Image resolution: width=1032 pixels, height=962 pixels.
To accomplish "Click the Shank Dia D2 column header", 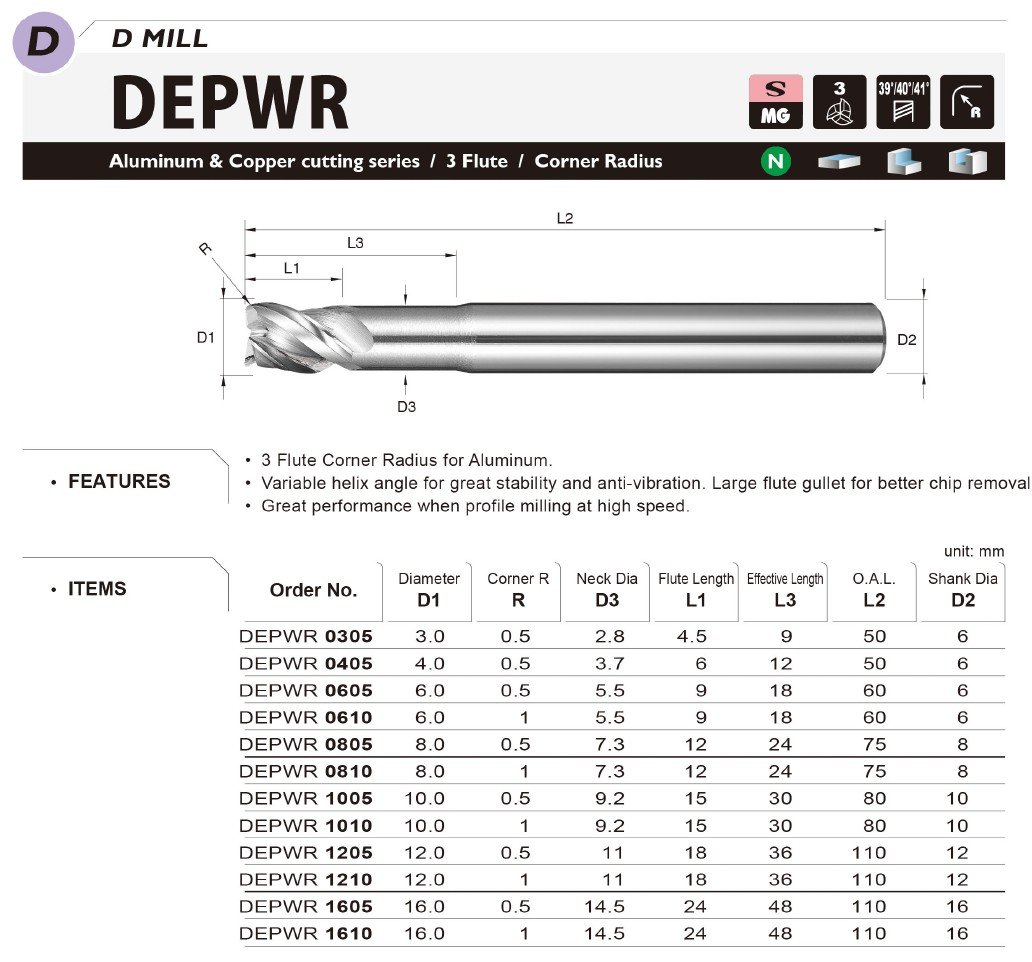I will tap(962, 590).
